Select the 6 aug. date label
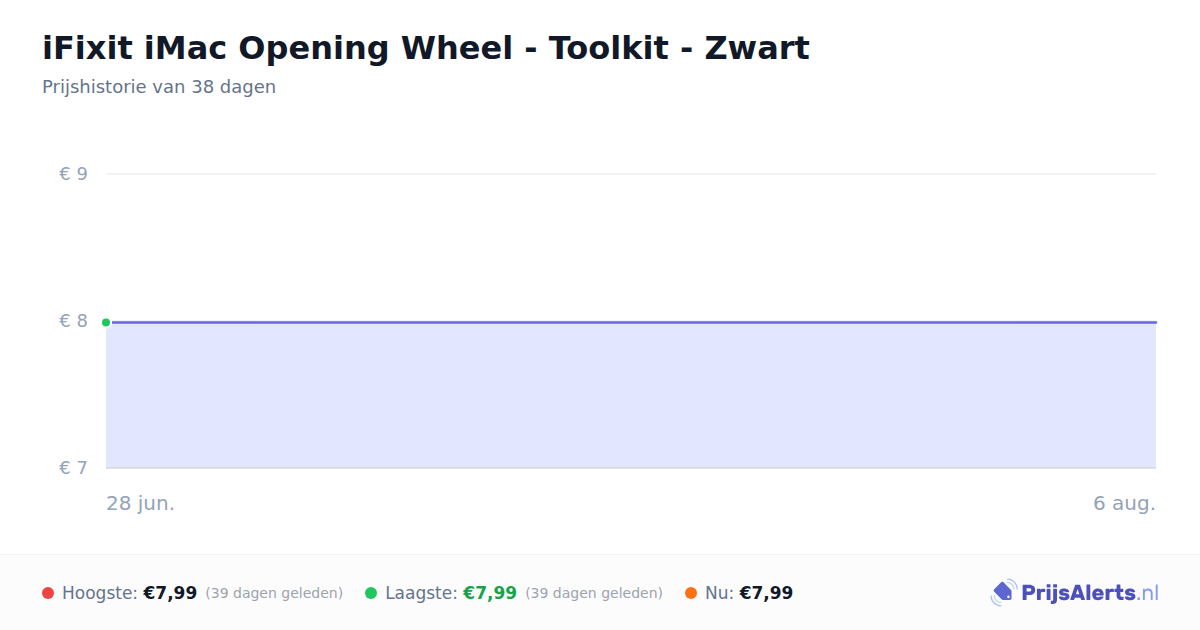This screenshot has width=1200, height=630. (x=1124, y=503)
